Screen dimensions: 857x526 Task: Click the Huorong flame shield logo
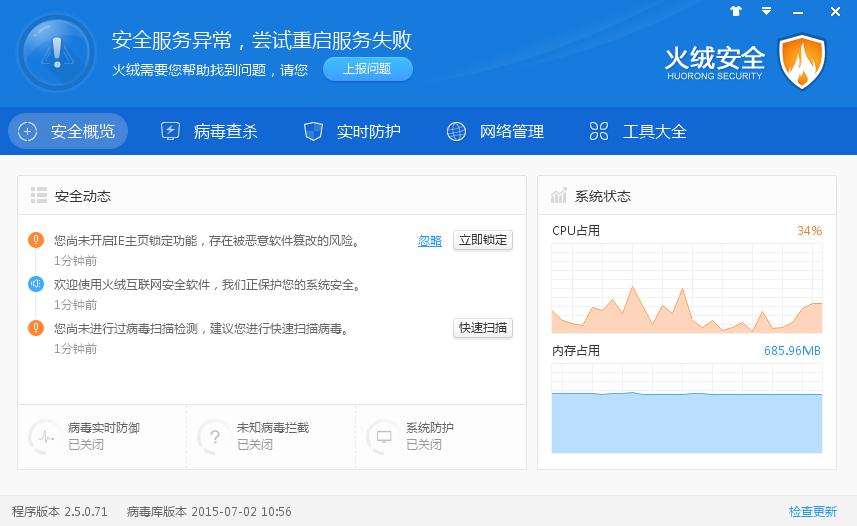coord(801,62)
